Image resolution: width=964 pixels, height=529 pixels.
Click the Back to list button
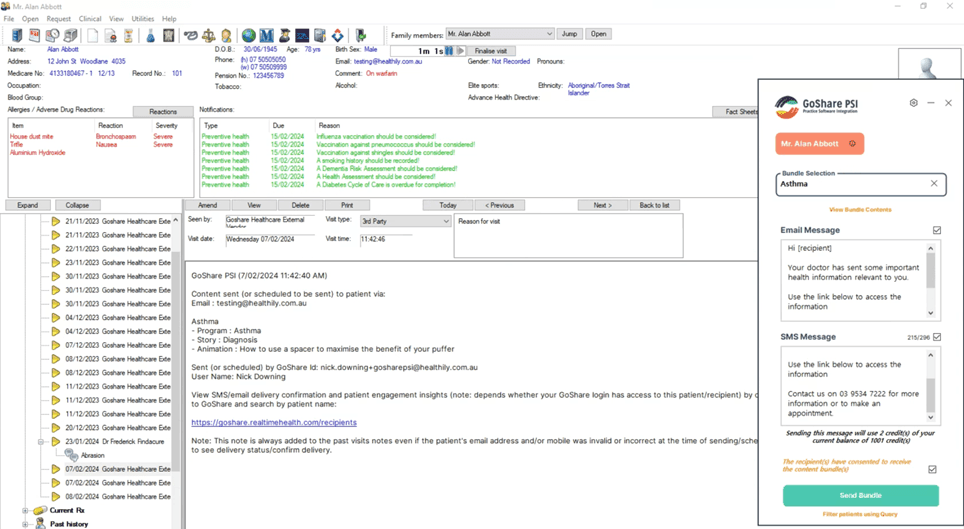[x=654, y=205]
